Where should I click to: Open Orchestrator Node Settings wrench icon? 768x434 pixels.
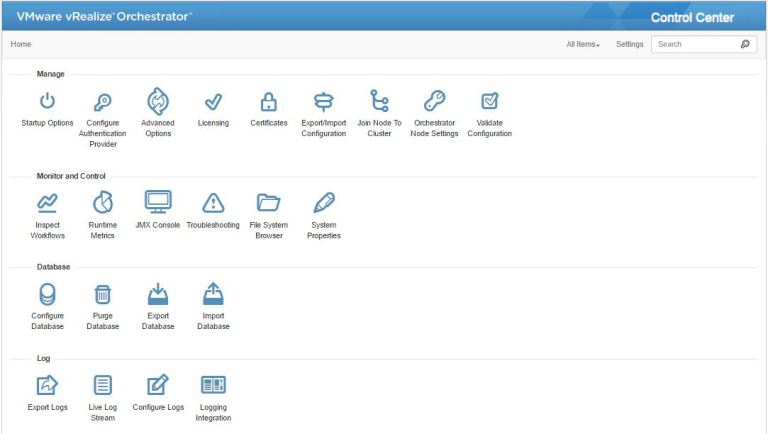434,101
